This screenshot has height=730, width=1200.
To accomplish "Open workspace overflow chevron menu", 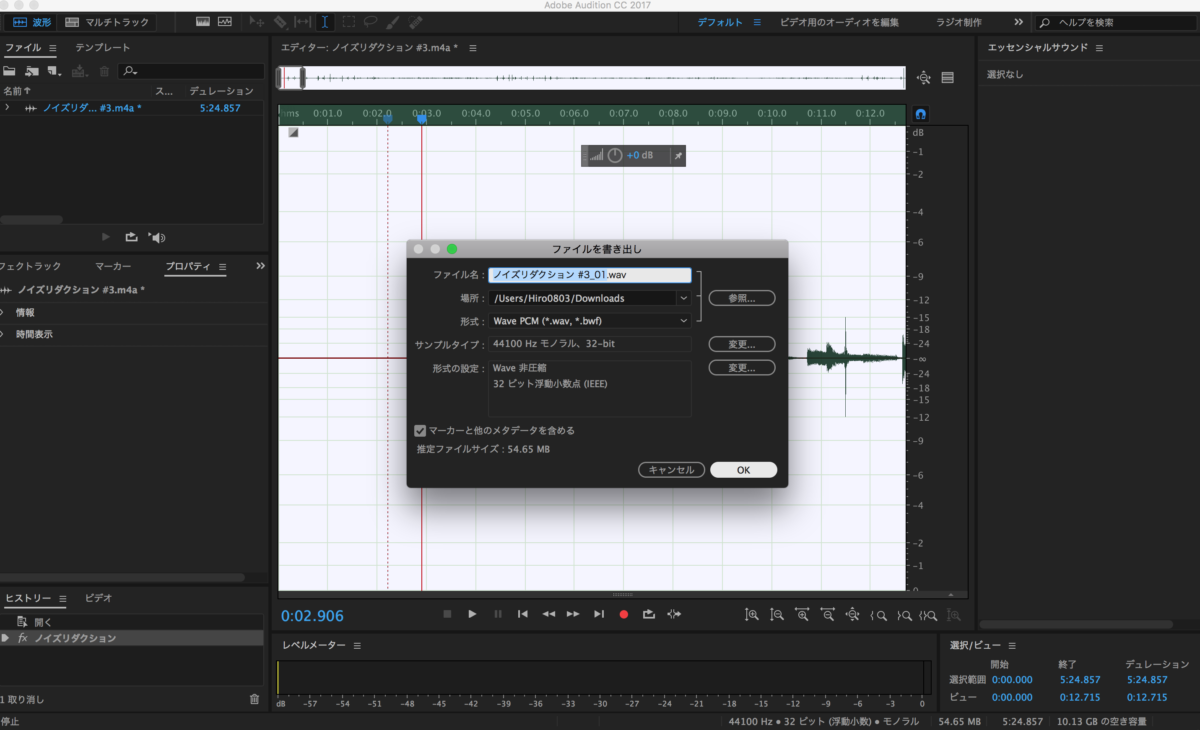I will click(1018, 21).
